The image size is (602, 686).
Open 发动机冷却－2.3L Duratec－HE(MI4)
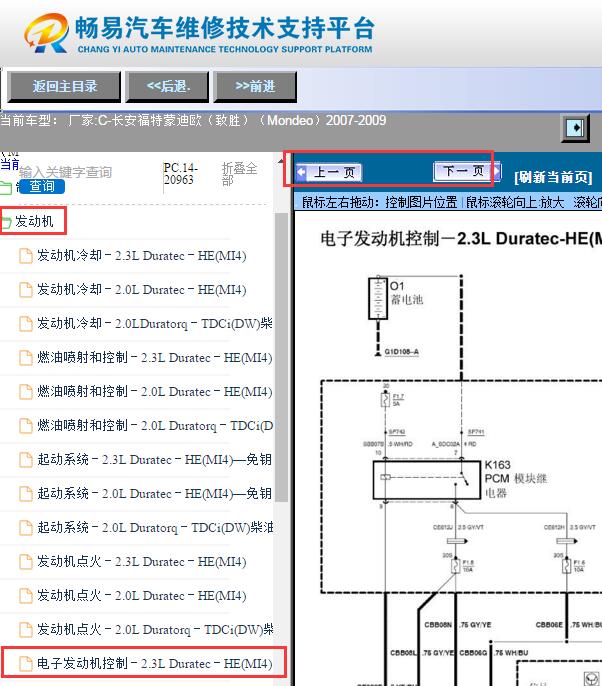click(x=141, y=256)
